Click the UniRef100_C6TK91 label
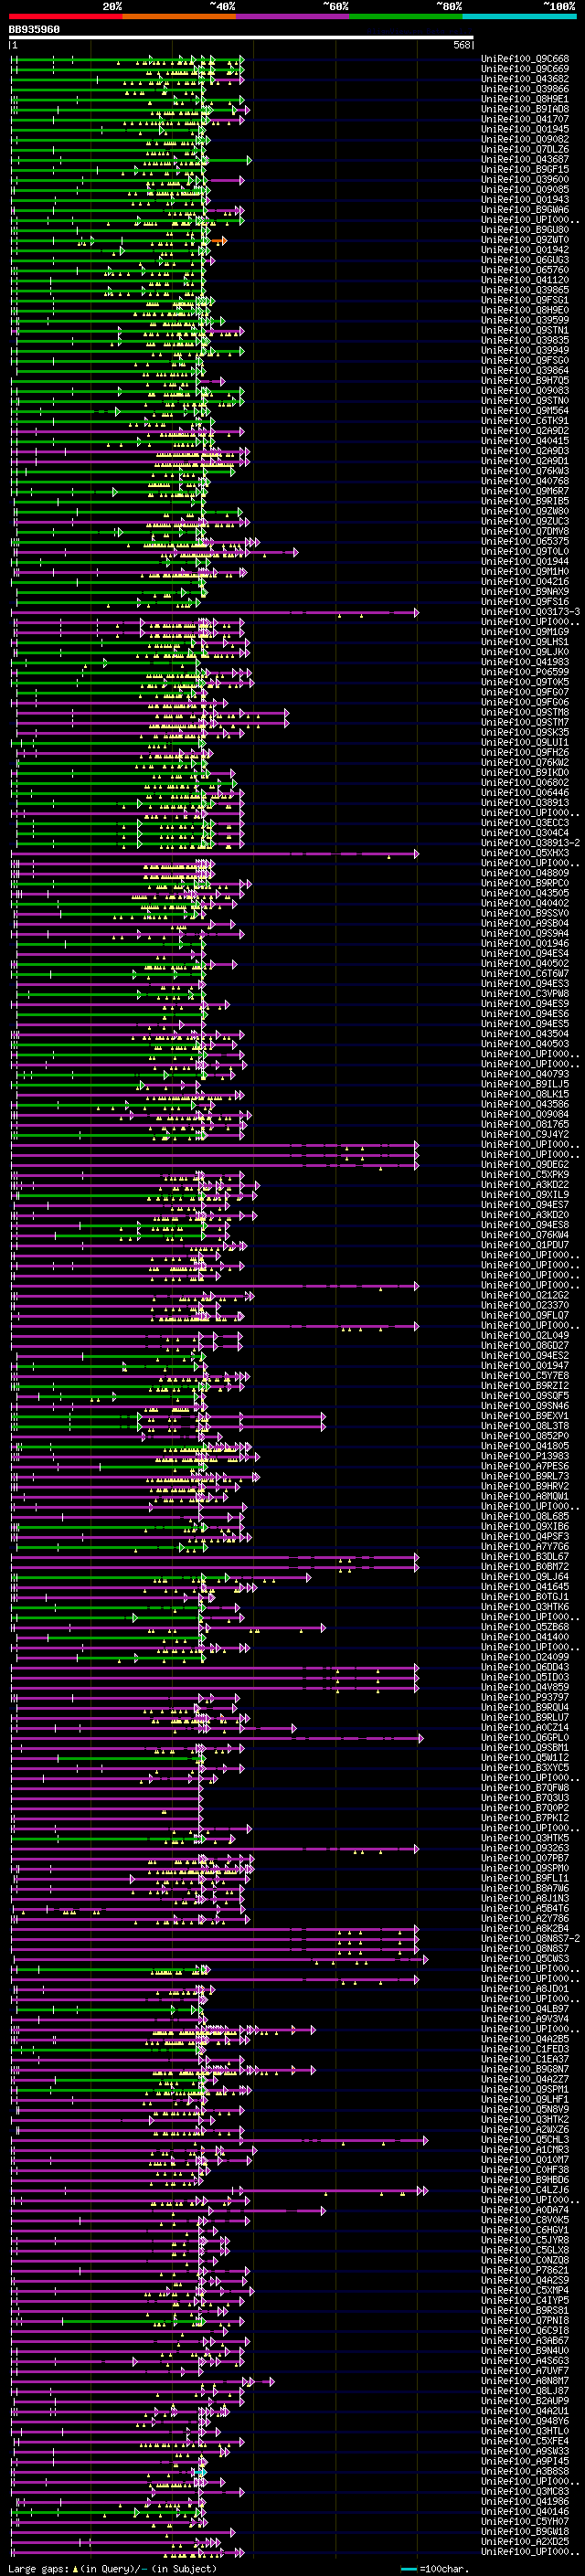The height and width of the screenshot is (2576, 585). pos(525,421)
